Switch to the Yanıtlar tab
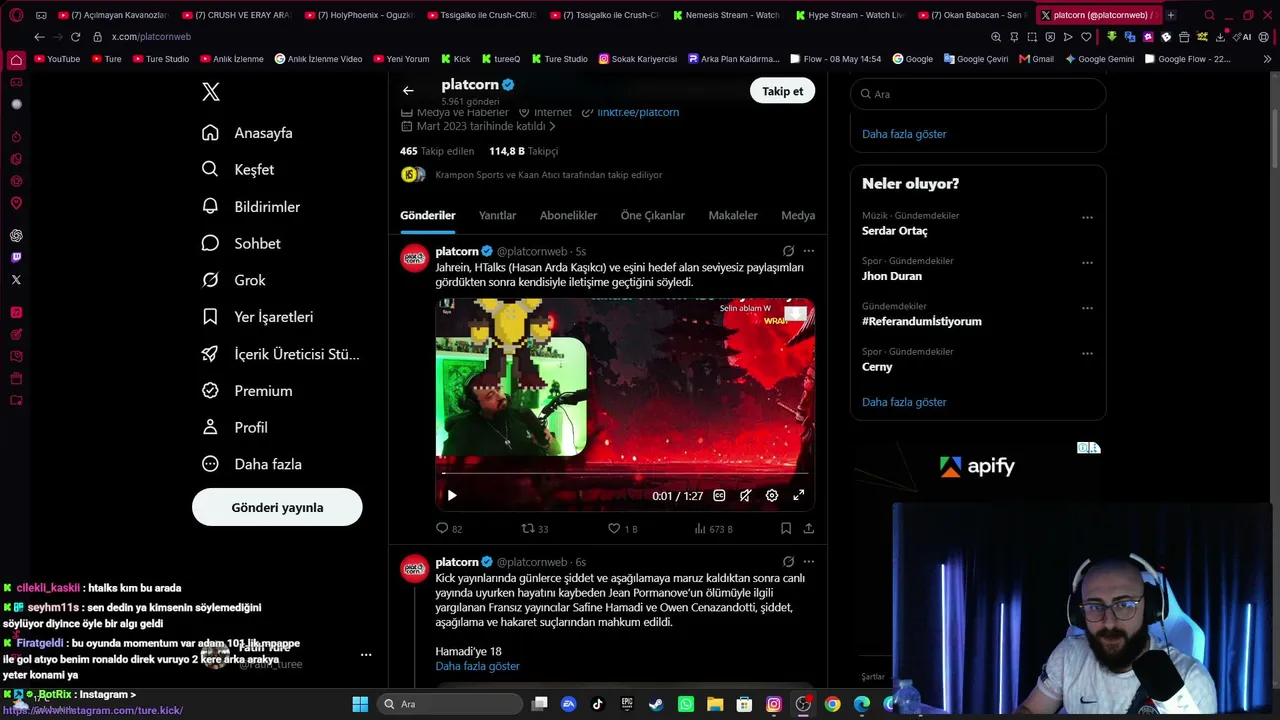The image size is (1280, 720). [x=497, y=216]
